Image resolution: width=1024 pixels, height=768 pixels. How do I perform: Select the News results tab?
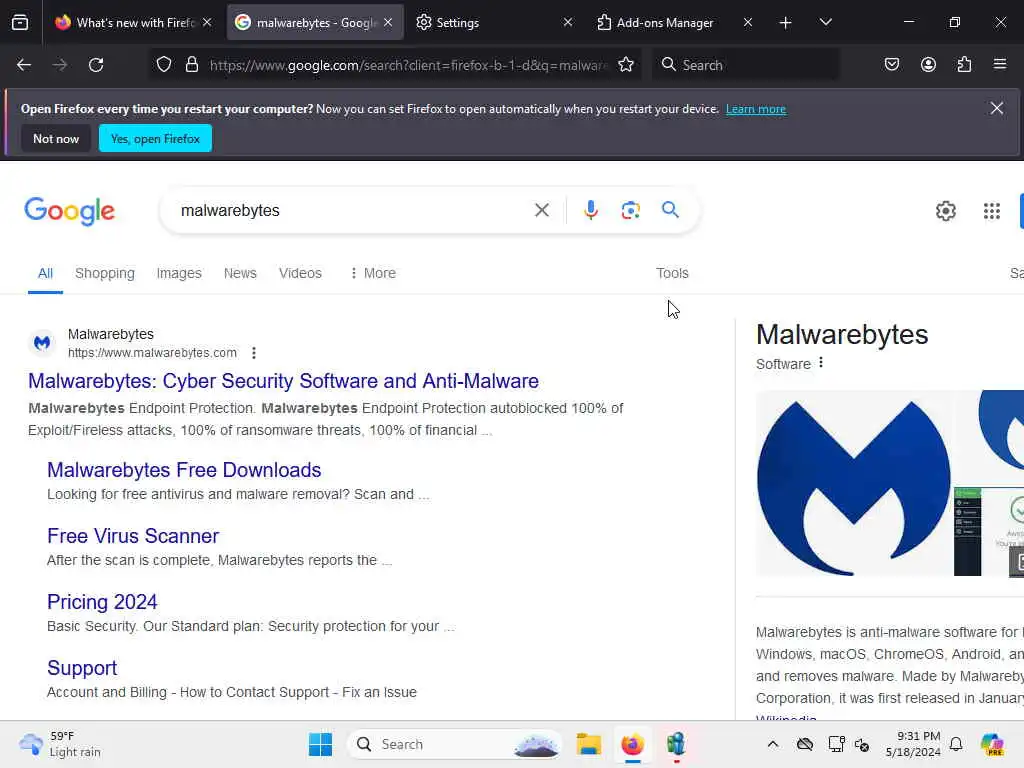(x=240, y=273)
